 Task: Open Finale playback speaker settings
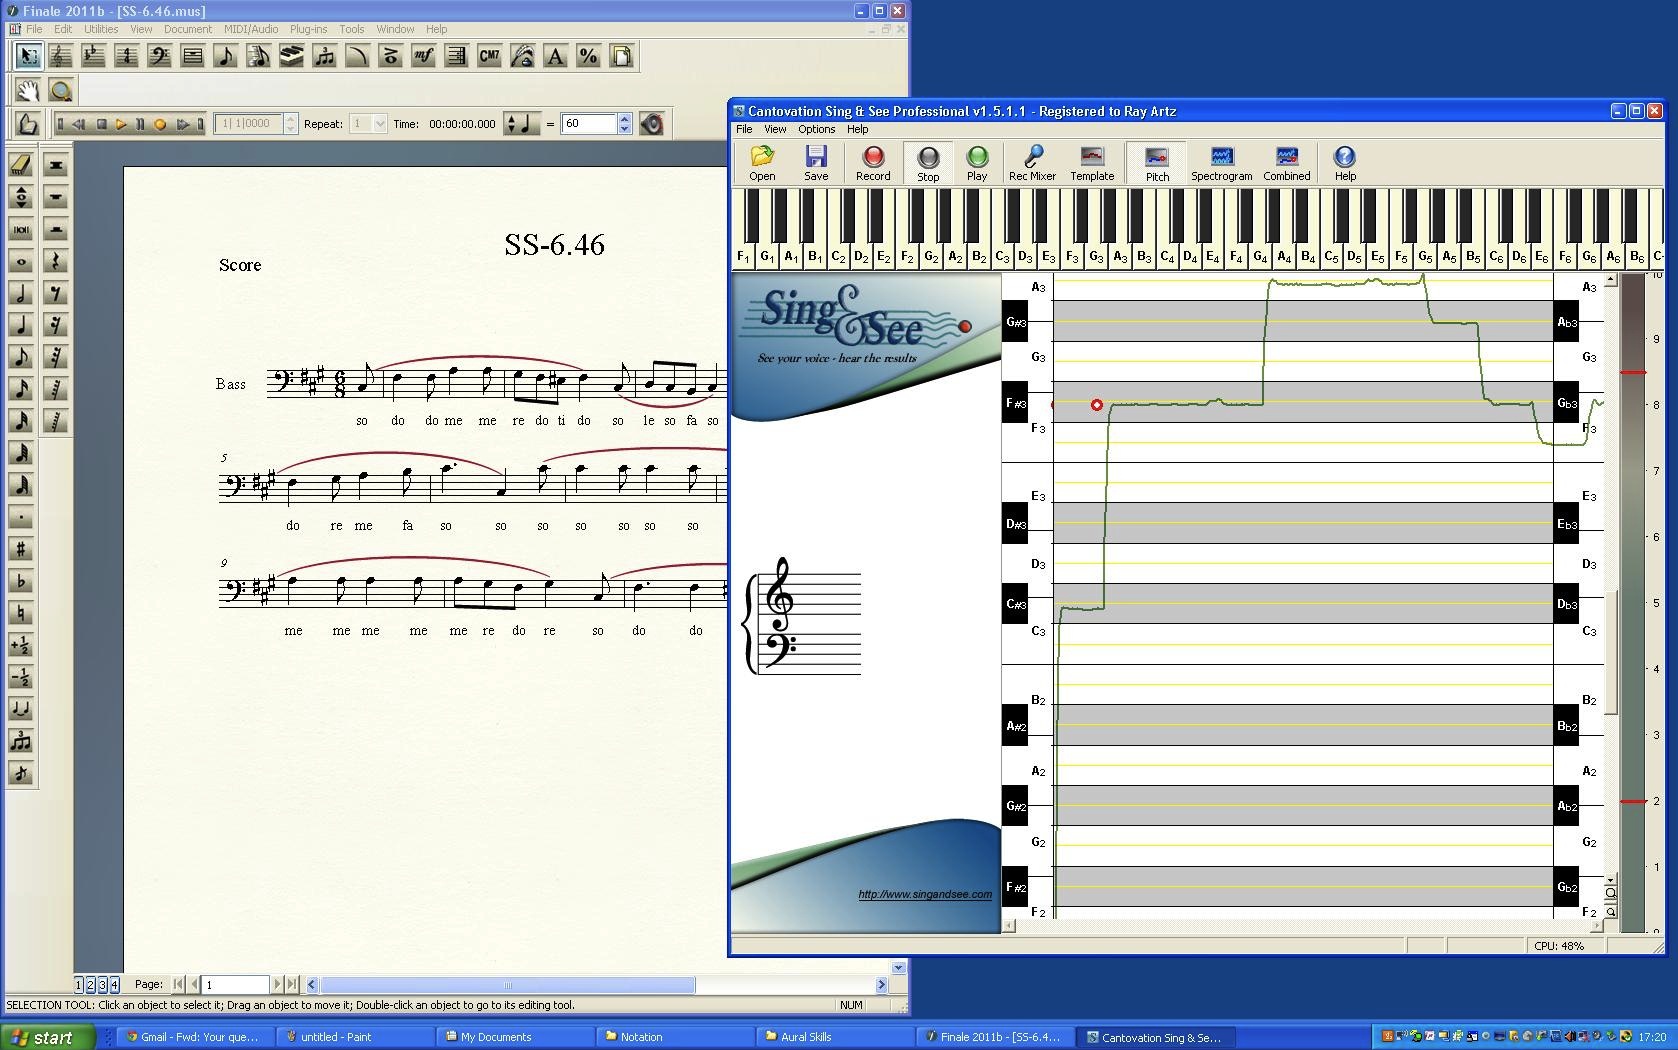[x=652, y=124]
